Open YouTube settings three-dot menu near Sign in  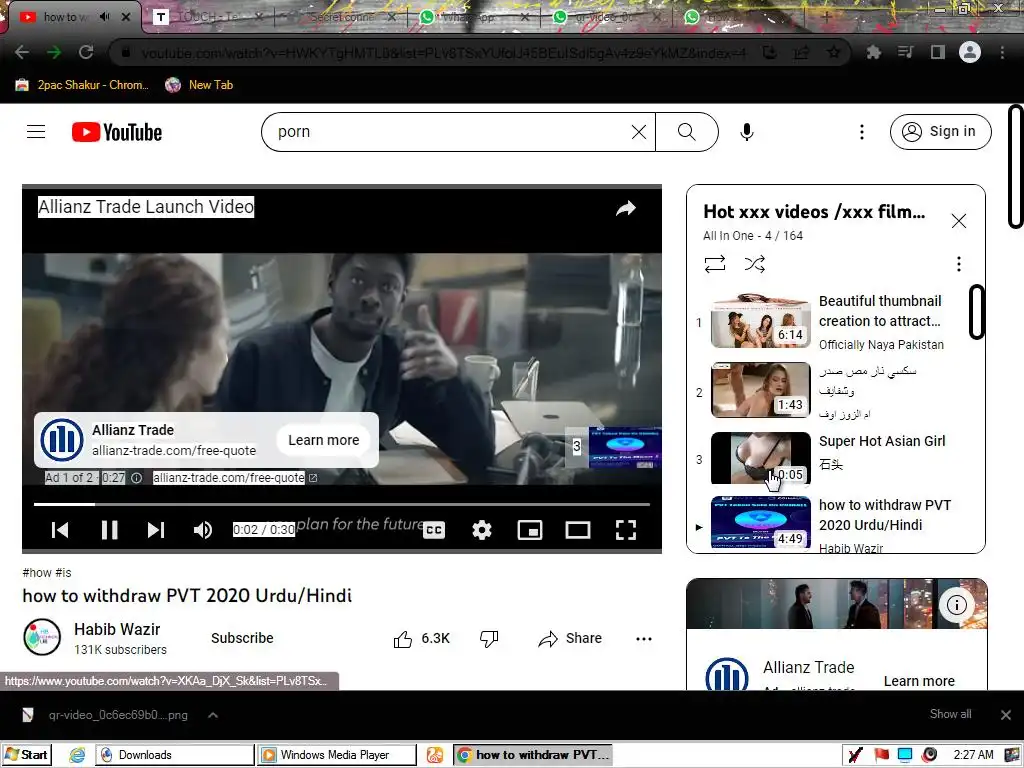pyautogui.click(x=861, y=132)
